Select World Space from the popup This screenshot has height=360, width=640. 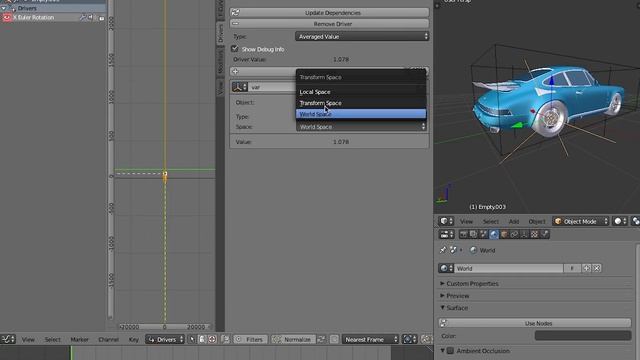coord(360,114)
